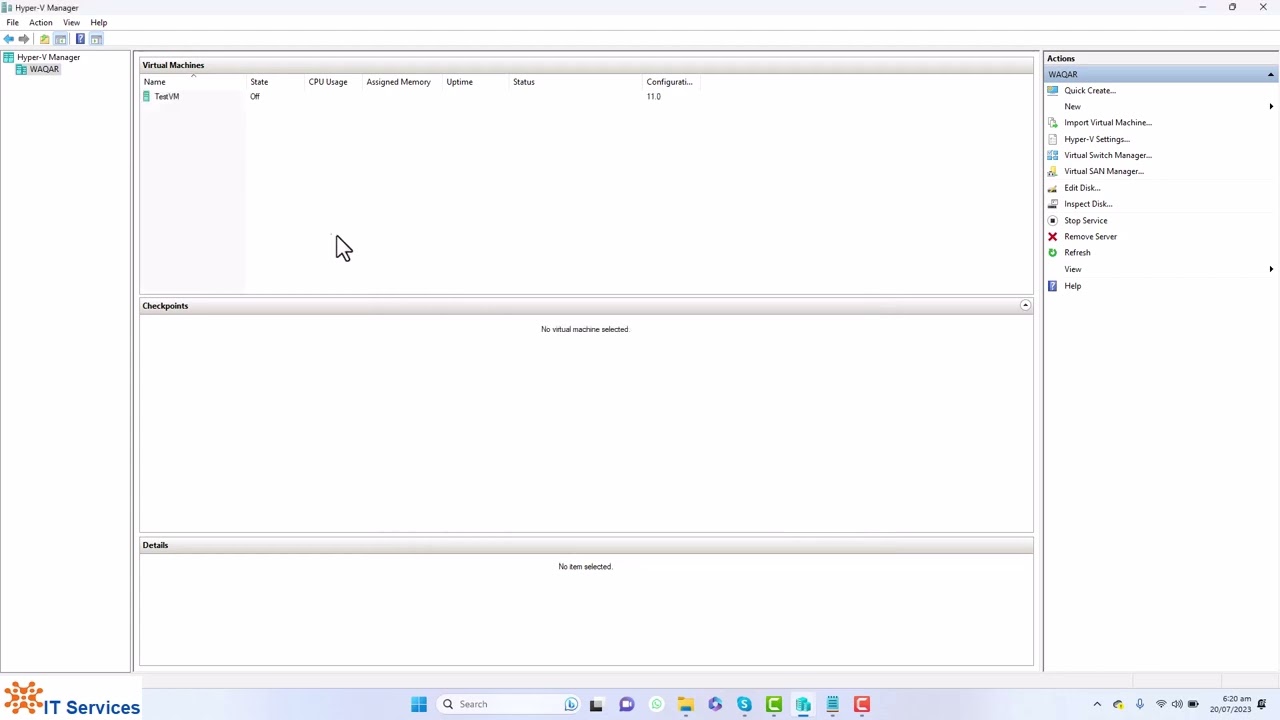The width and height of the screenshot is (1280, 720).
Task: Click the Forward arrow in the toolbar
Action: (x=24, y=39)
